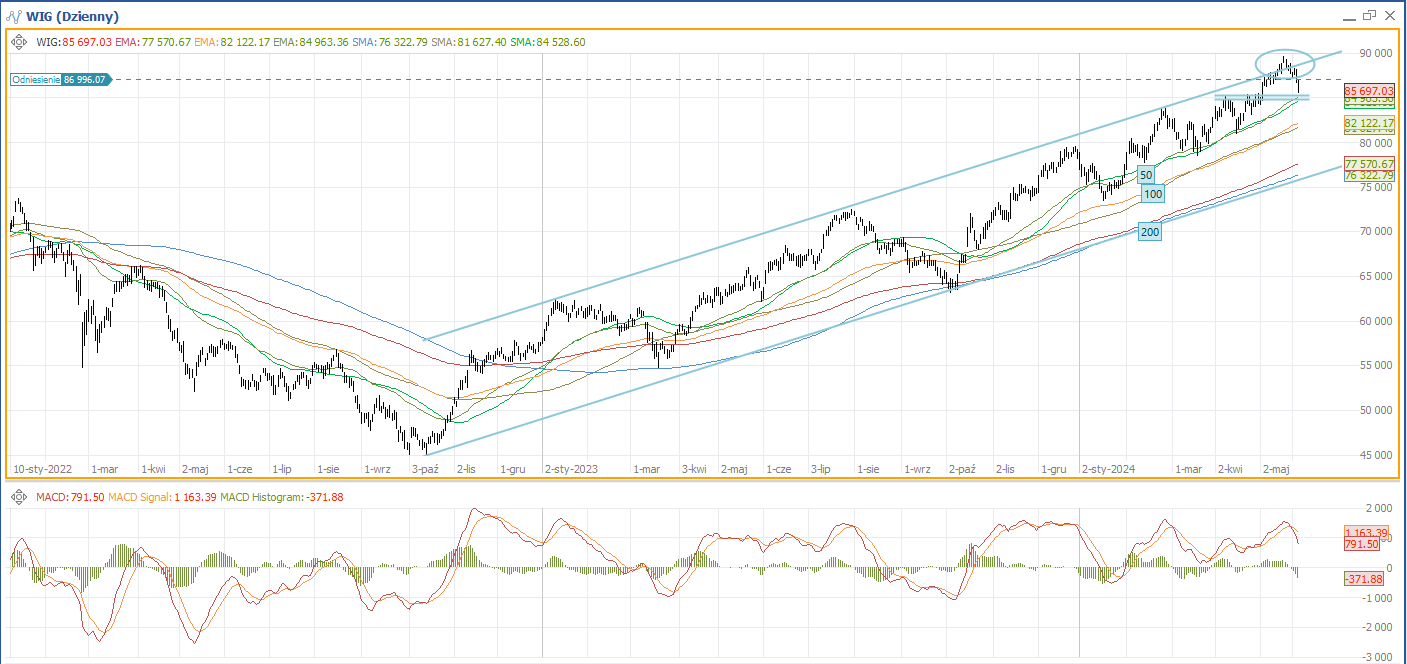Select the '100' moving average label box
Image resolution: width=1407 pixels, height=664 pixels.
(1153, 194)
